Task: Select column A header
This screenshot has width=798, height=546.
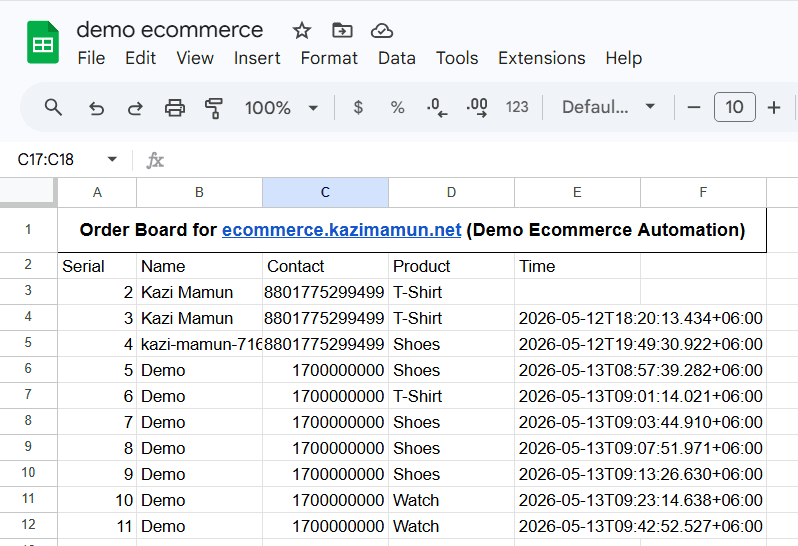Action: 97,192
